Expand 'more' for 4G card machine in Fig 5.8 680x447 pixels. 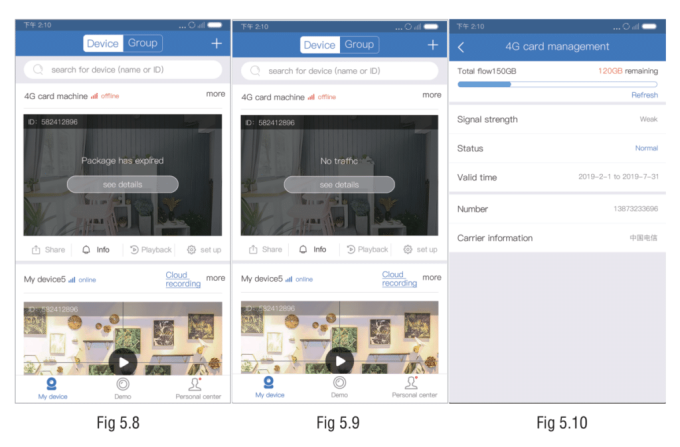tap(215, 94)
